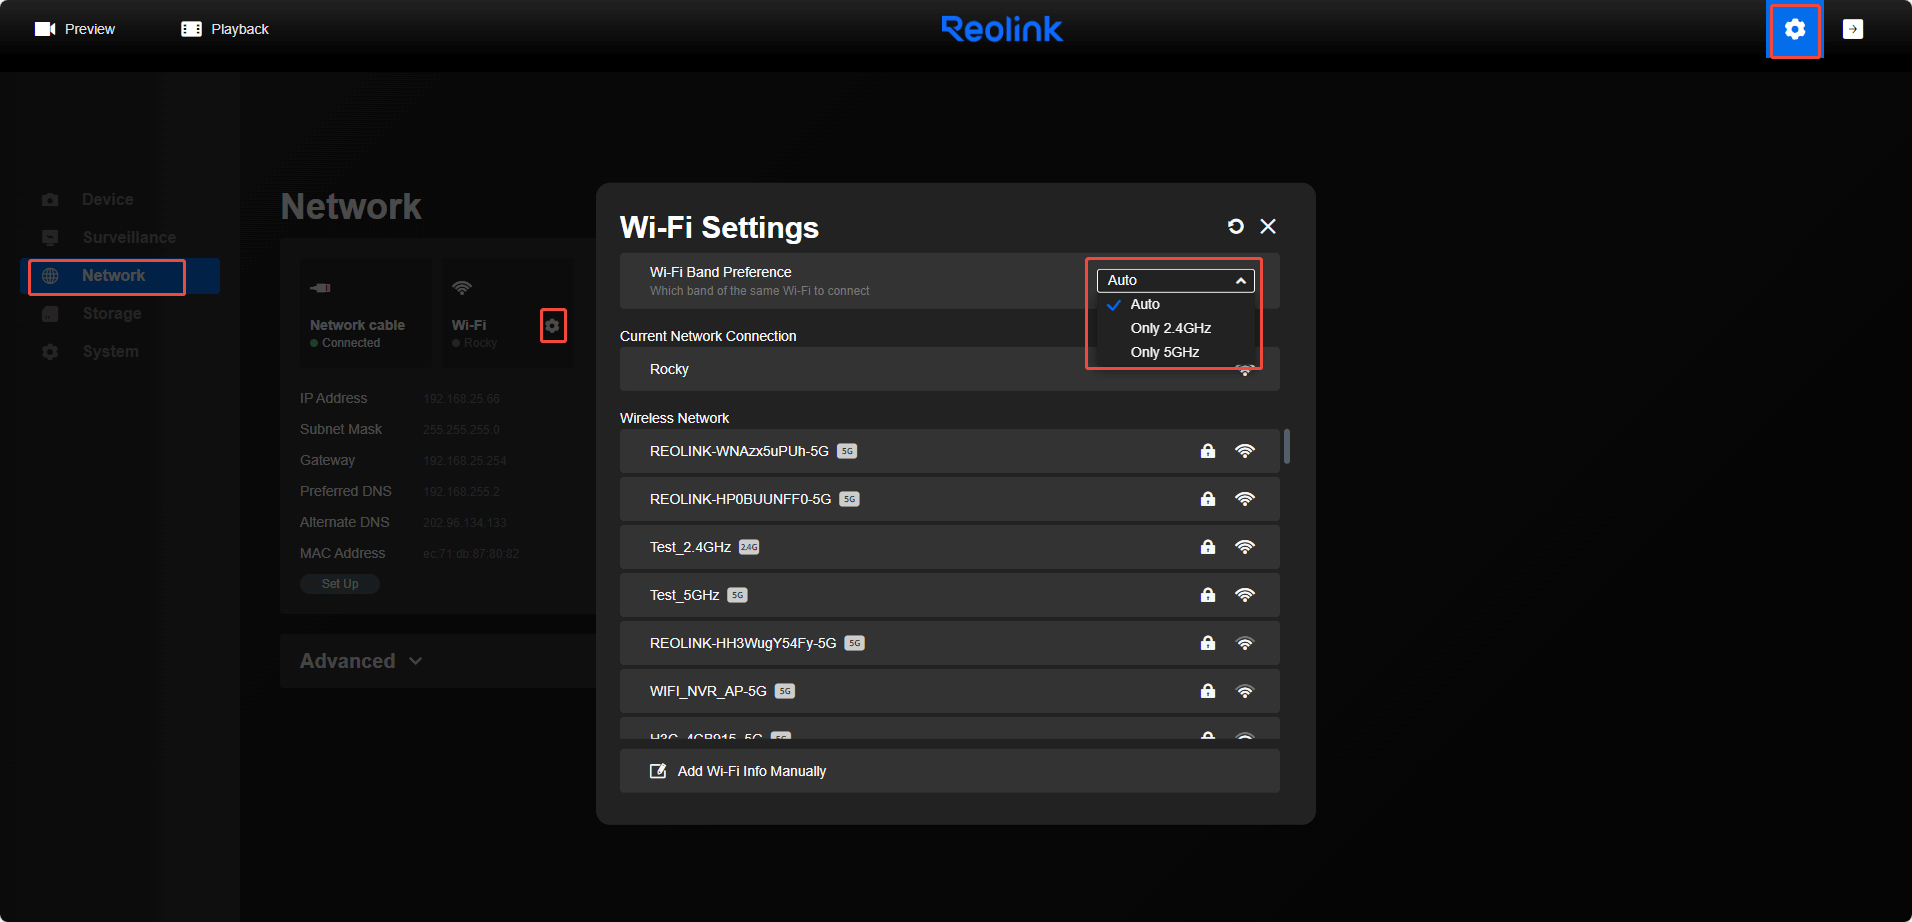Click the Wi-Fi configuration gear icon
This screenshot has width=1912, height=922.
[554, 325]
